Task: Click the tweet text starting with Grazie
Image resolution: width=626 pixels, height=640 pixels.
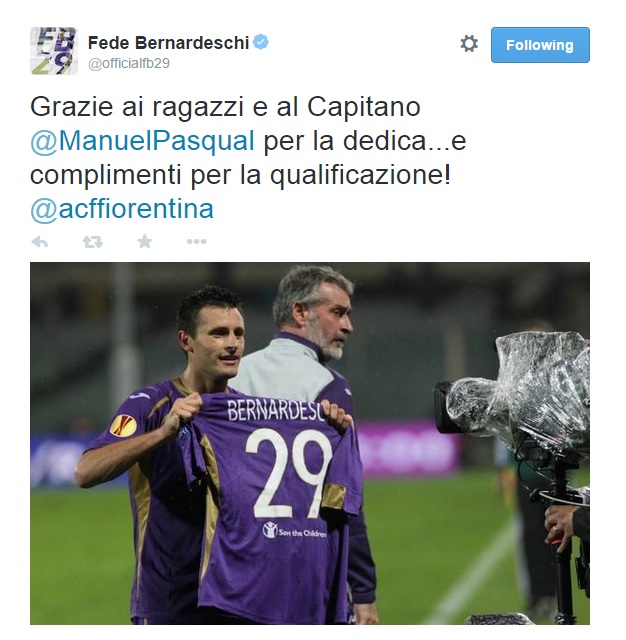Action: point(248,158)
